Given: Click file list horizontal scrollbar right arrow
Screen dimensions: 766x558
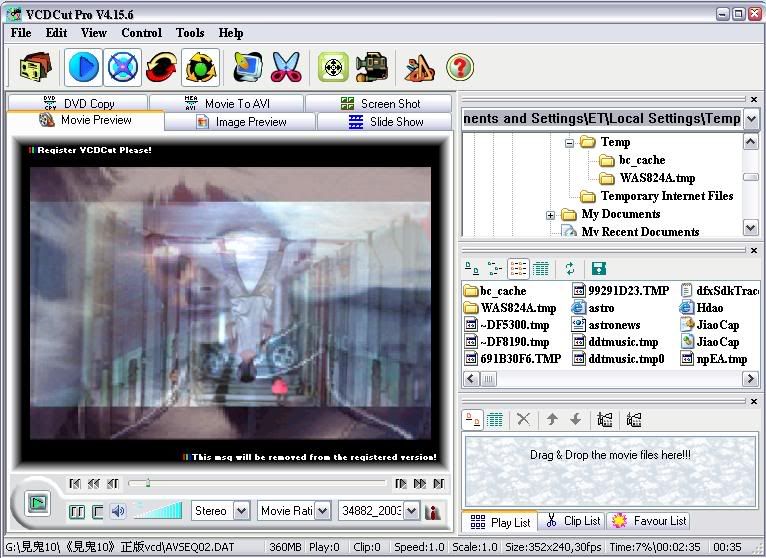Looking at the screenshot, I should tap(750, 378).
